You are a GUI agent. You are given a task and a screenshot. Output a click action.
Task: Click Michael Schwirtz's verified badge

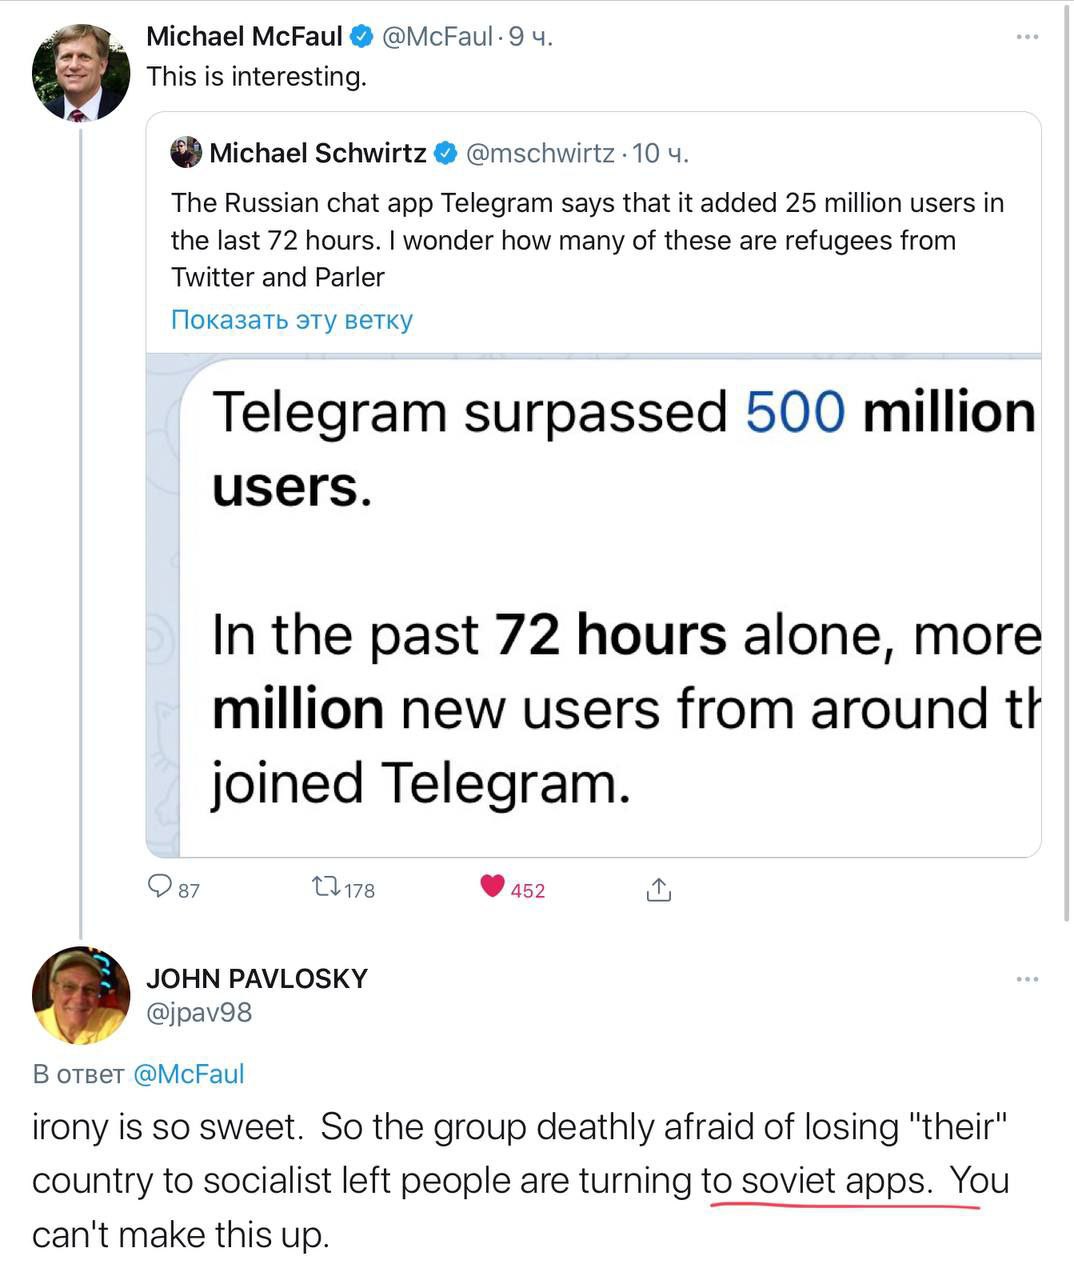tap(446, 153)
